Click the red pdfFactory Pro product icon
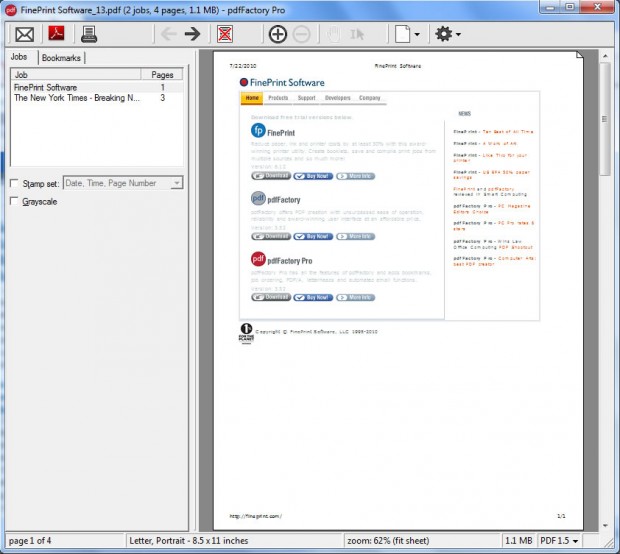Image resolution: width=620 pixels, height=554 pixels. (x=258, y=259)
